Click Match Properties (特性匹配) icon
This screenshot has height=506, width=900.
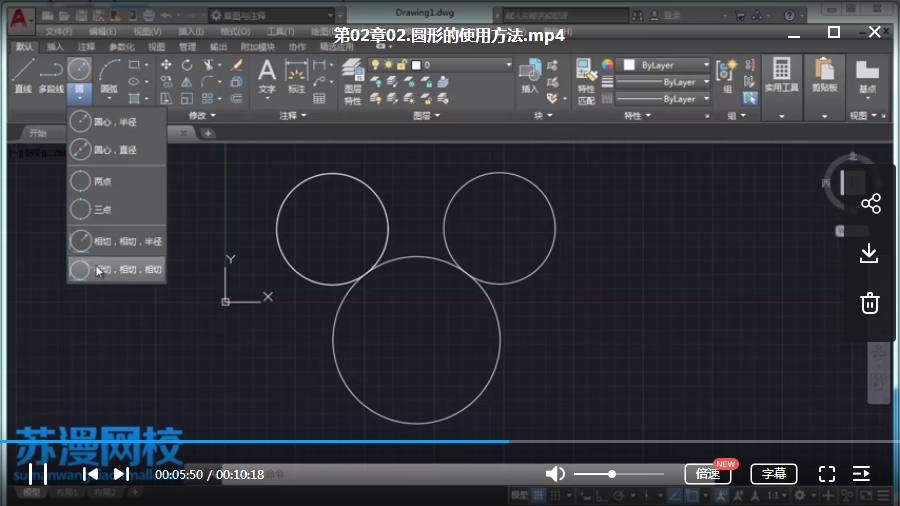(x=586, y=82)
